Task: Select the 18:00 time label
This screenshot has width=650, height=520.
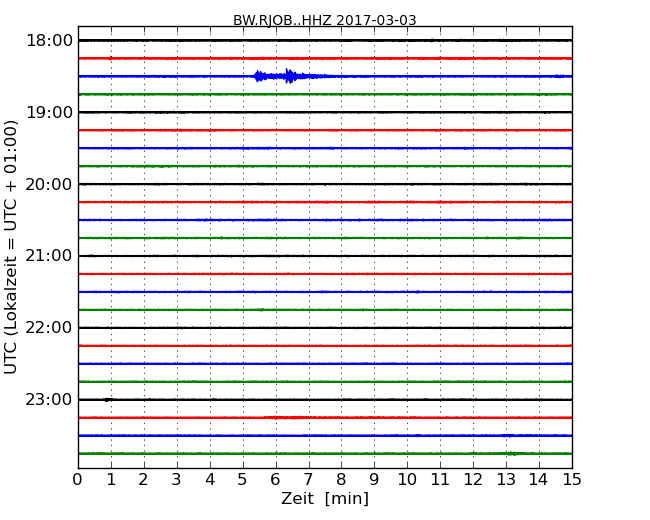Action: (x=49, y=41)
